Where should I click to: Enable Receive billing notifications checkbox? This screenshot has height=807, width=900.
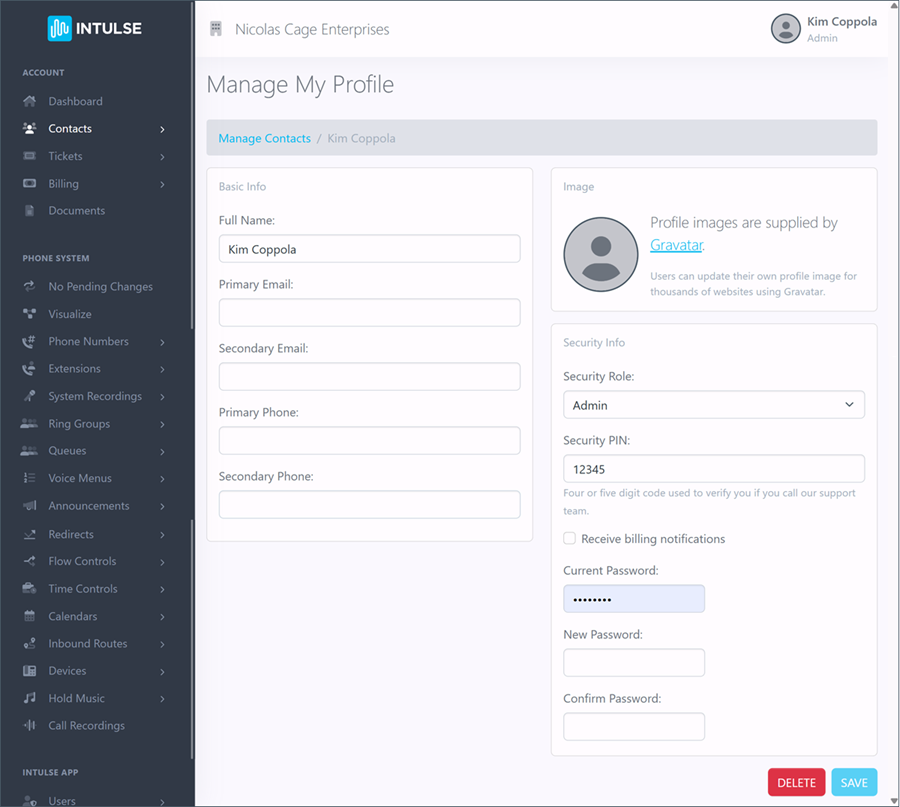tap(569, 538)
